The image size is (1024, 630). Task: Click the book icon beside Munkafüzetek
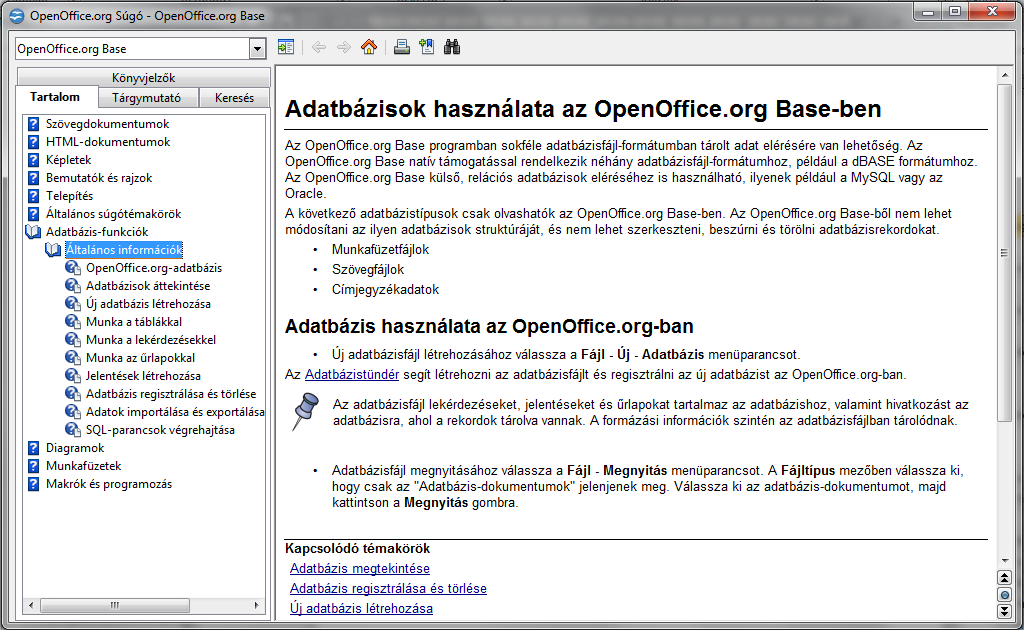click(33, 466)
